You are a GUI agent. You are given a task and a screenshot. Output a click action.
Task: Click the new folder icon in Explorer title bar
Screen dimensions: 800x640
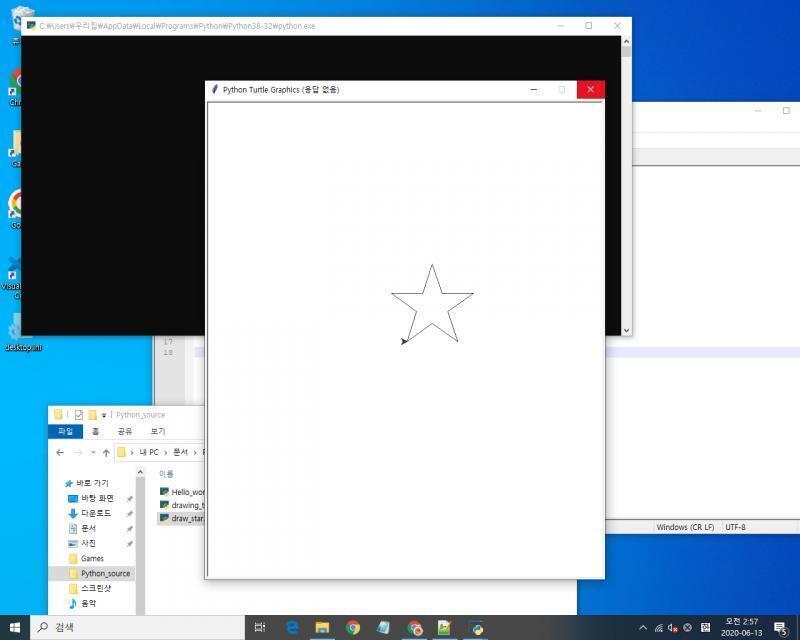[92, 414]
